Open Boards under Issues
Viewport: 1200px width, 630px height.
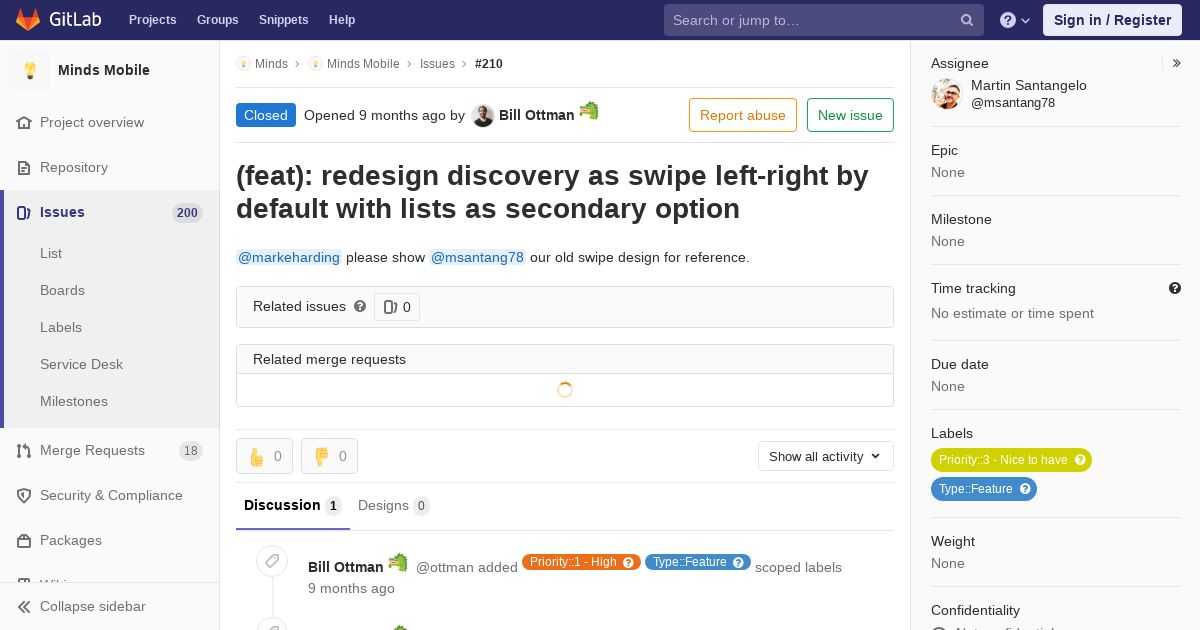click(62, 290)
